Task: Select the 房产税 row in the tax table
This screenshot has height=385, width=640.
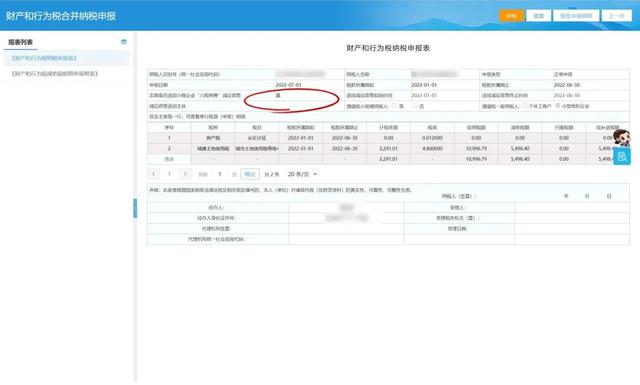Action: pos(388,138)
